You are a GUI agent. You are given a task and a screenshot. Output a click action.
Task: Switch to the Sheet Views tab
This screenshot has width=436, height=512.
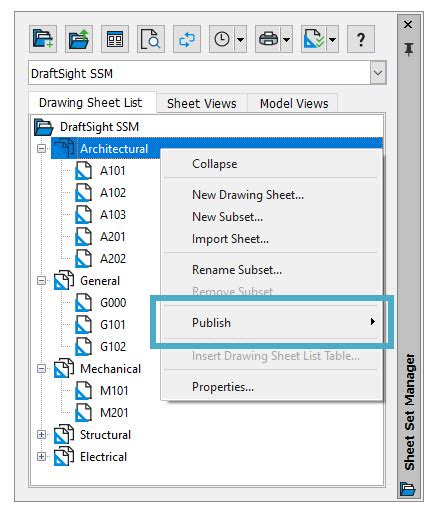202,104
